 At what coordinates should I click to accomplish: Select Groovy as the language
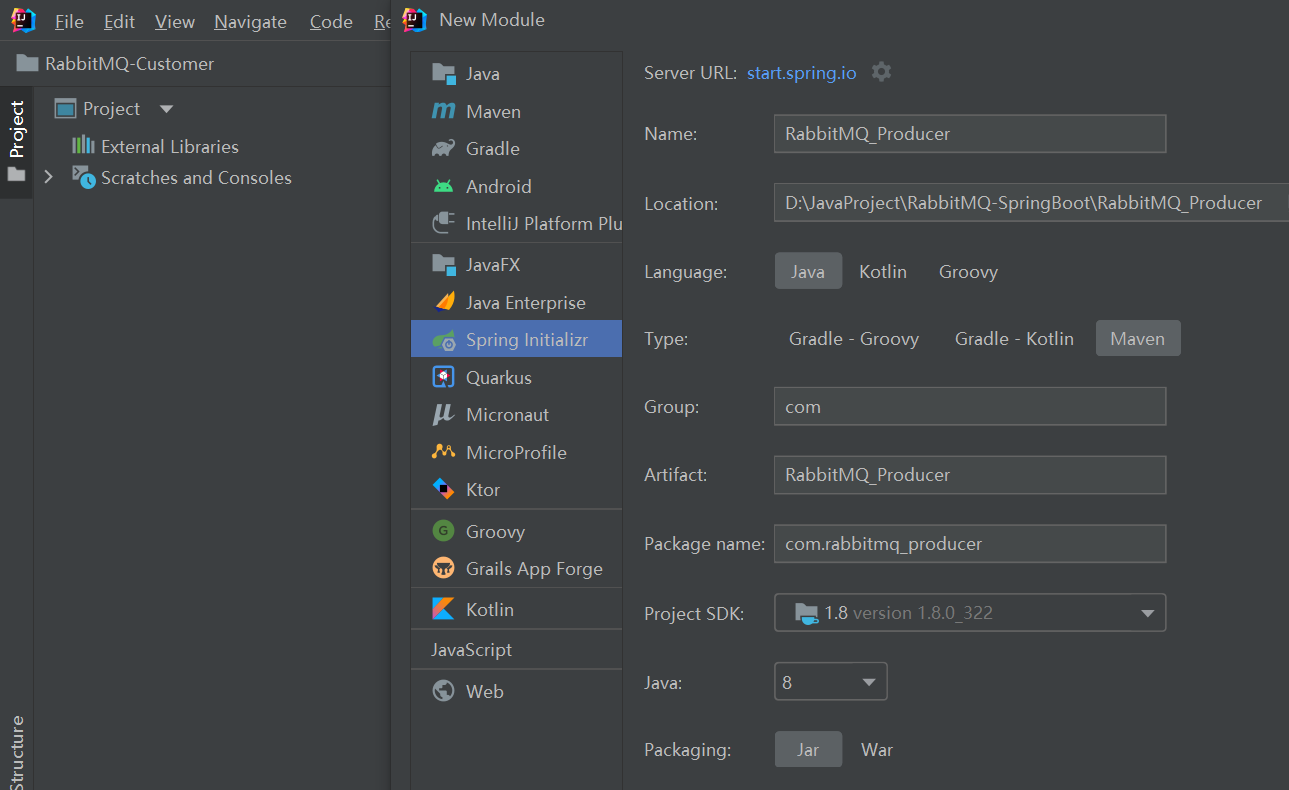(968, 271)
